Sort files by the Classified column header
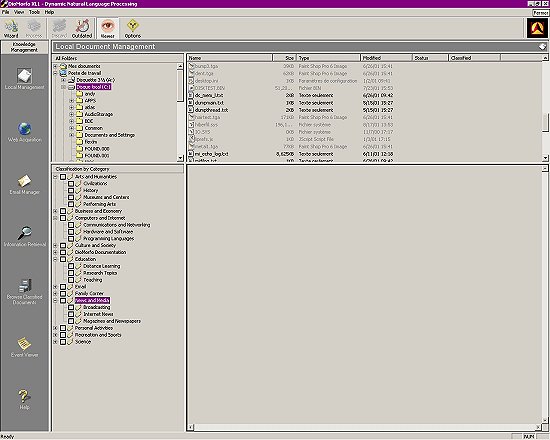This screenshot has height=440, width=550. [474, 58]
